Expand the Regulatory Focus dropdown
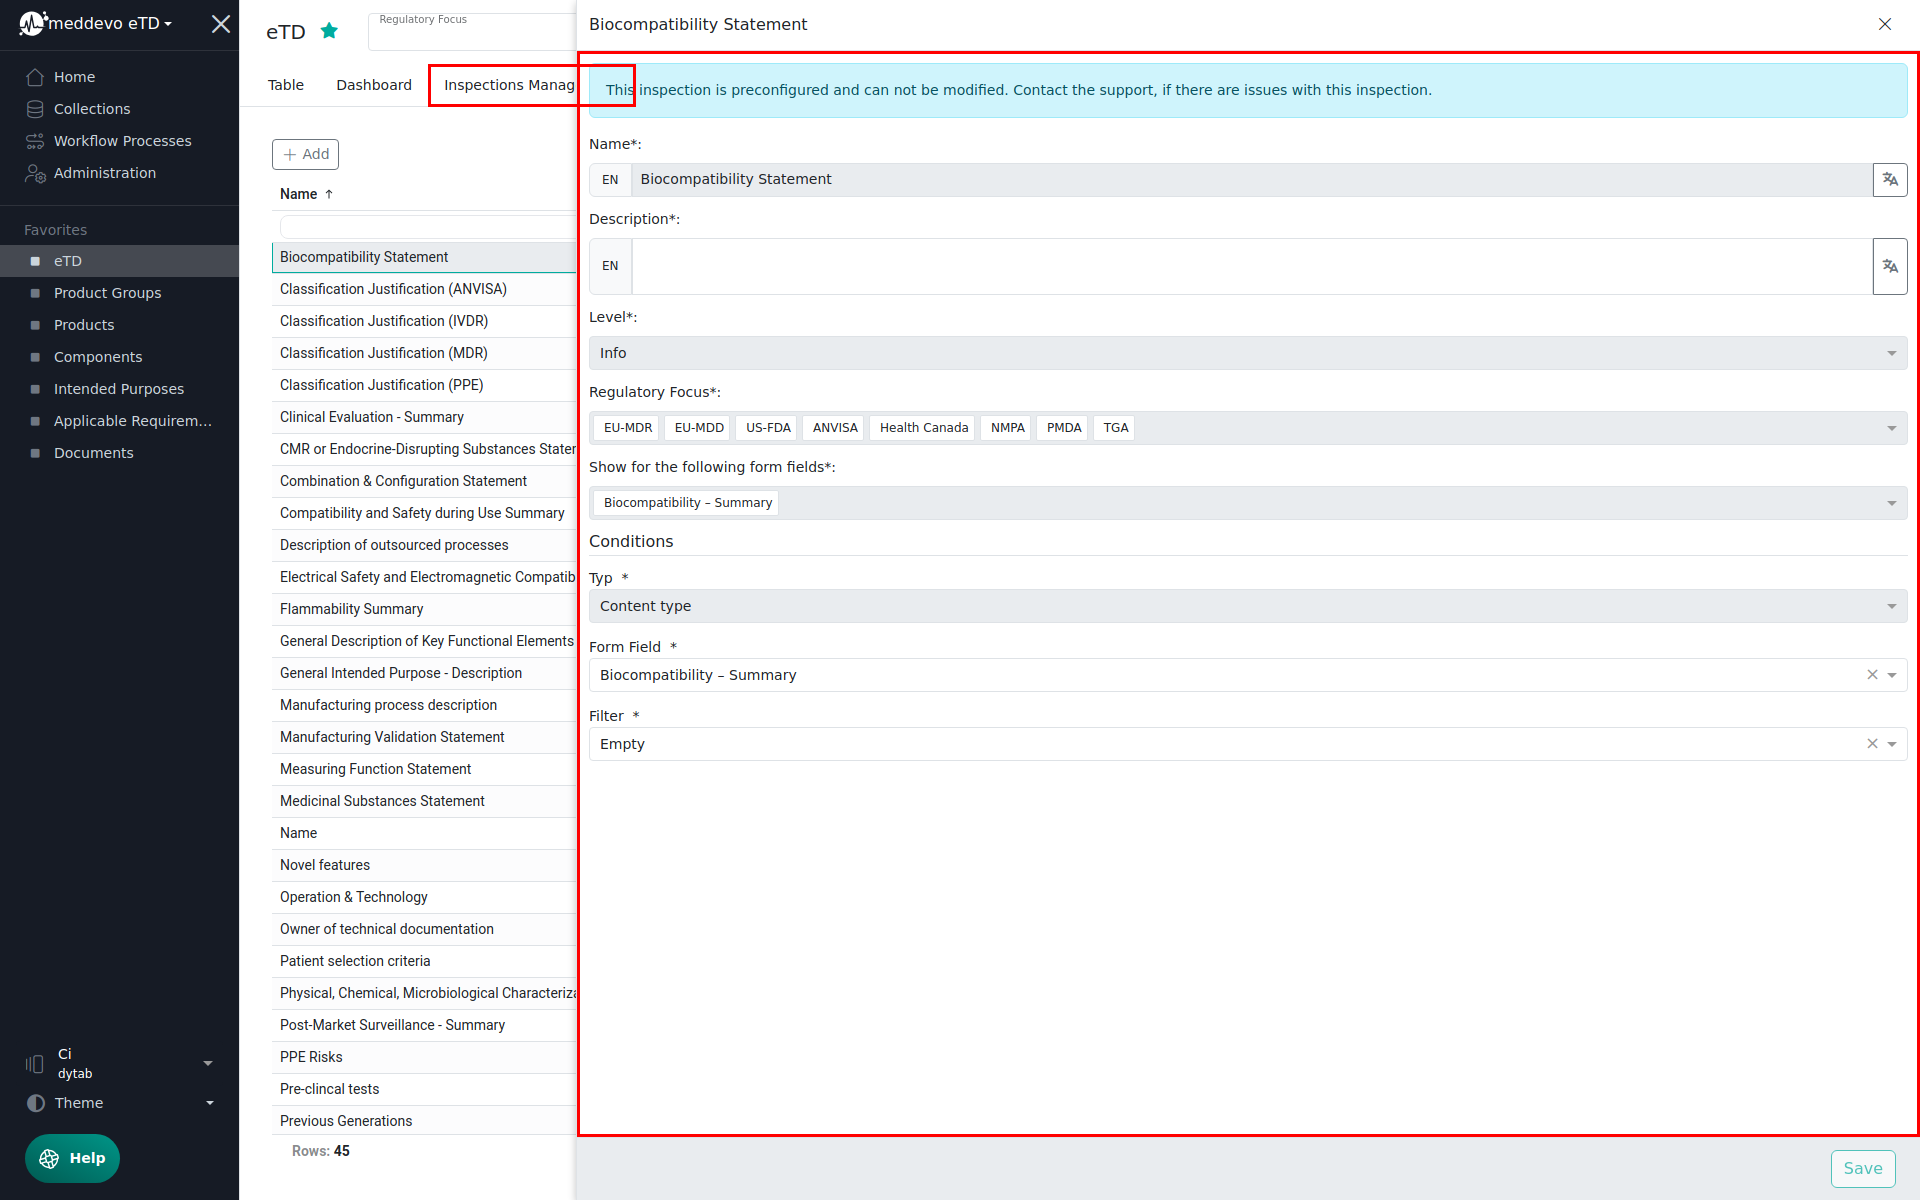Image resolution: width=1920 pixels, height=1200 pixels. (x=1891, y=428)
